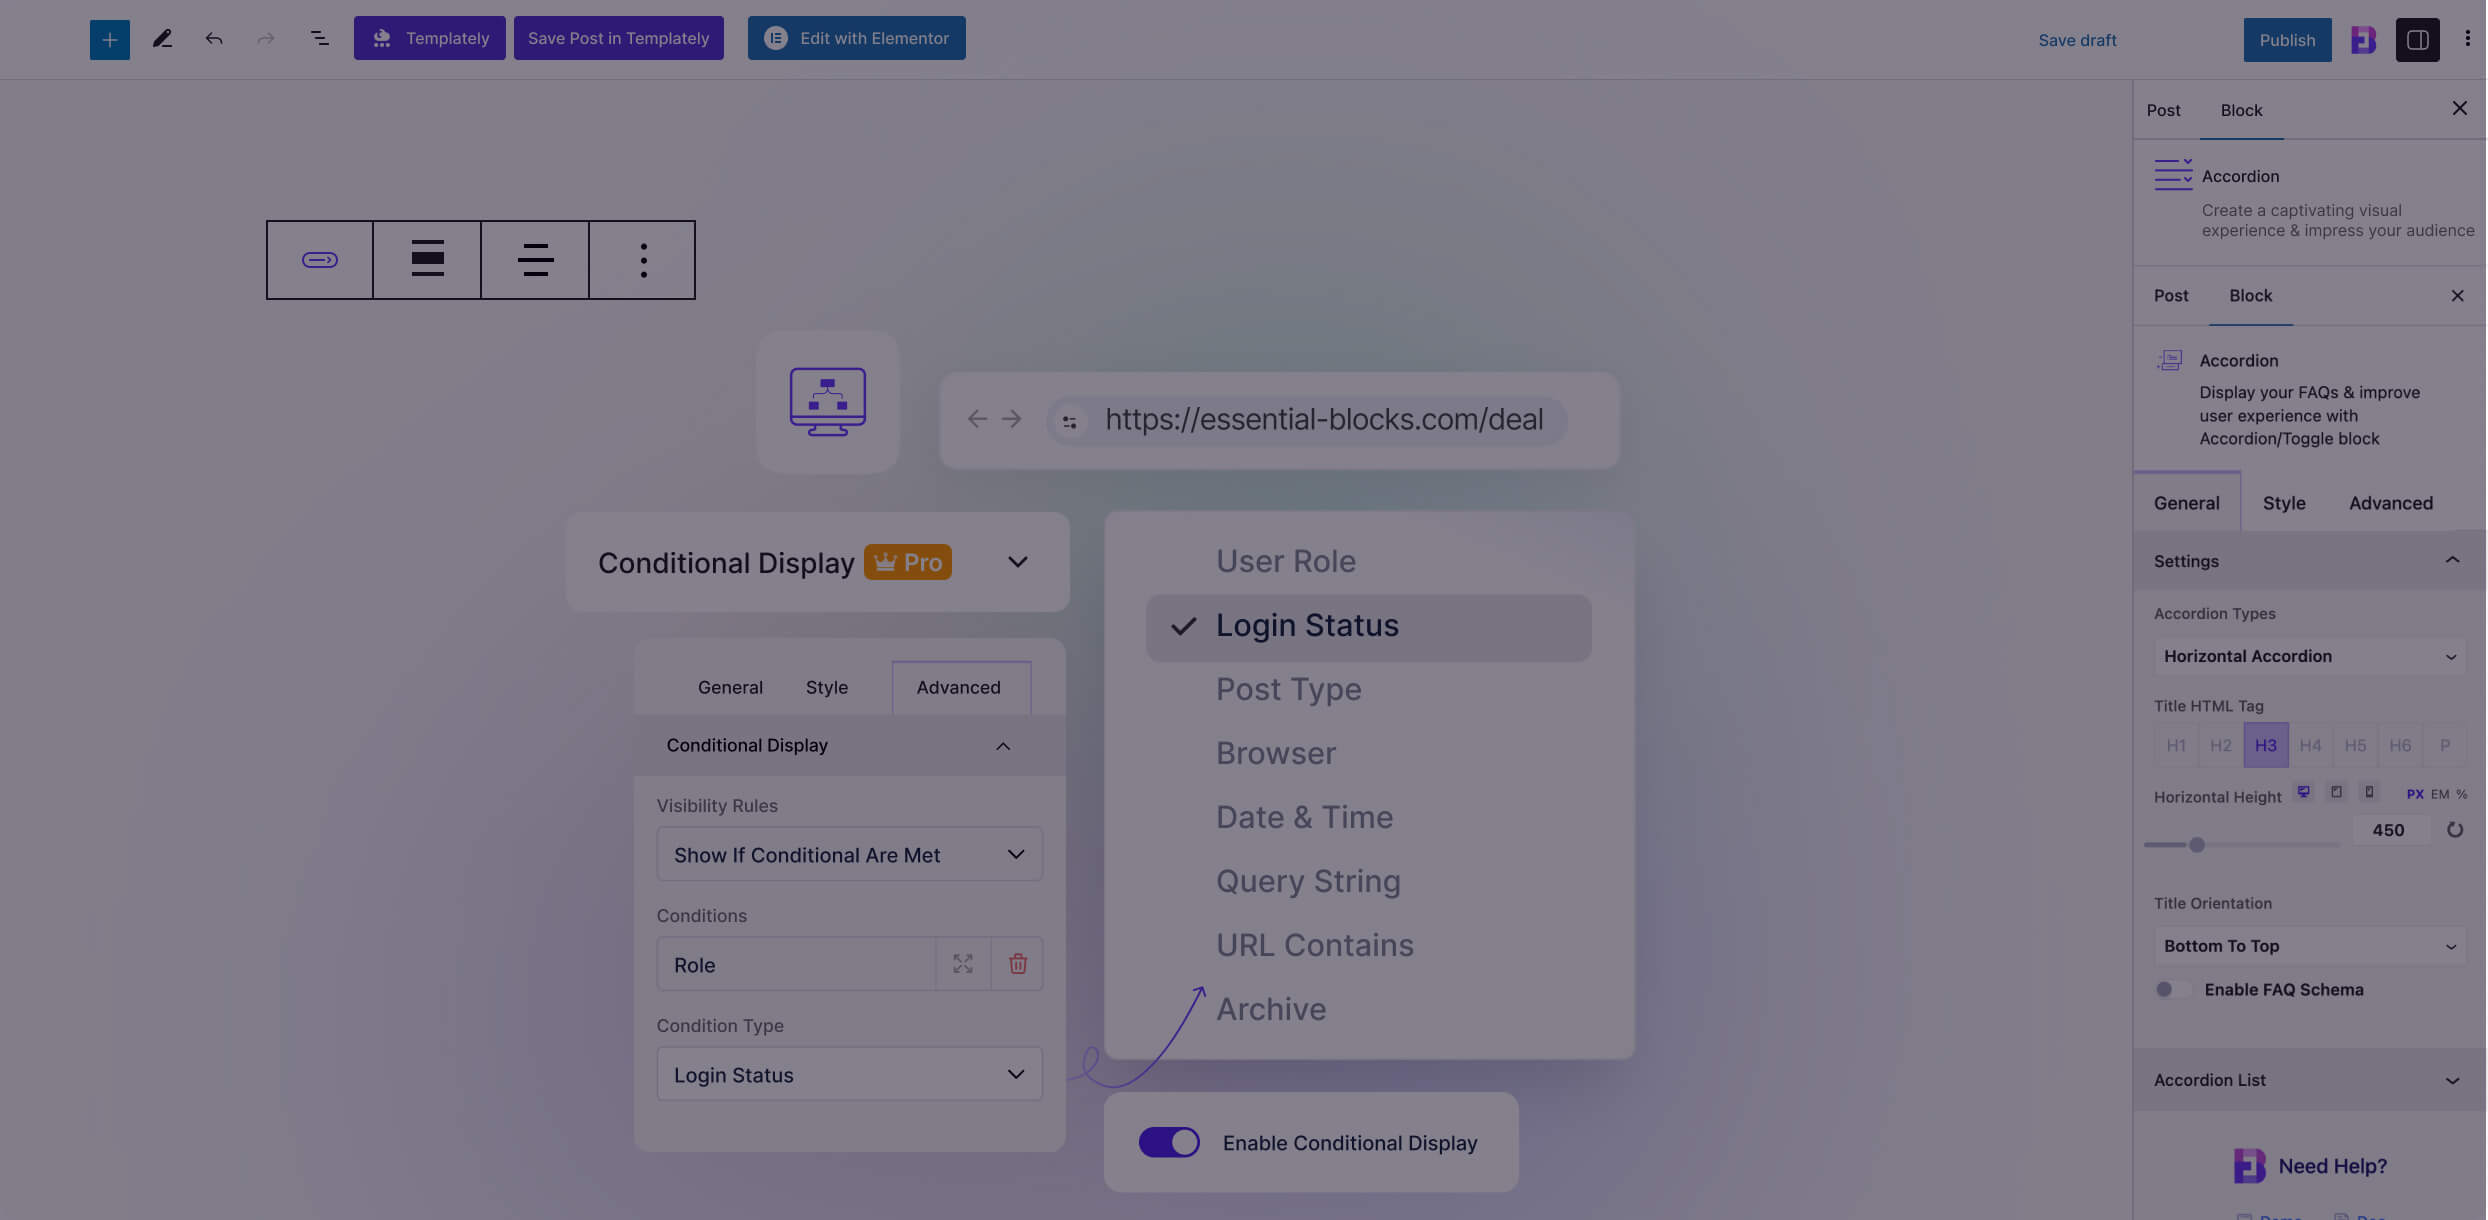Select P title HTML tag

[x=2445, y=745]
